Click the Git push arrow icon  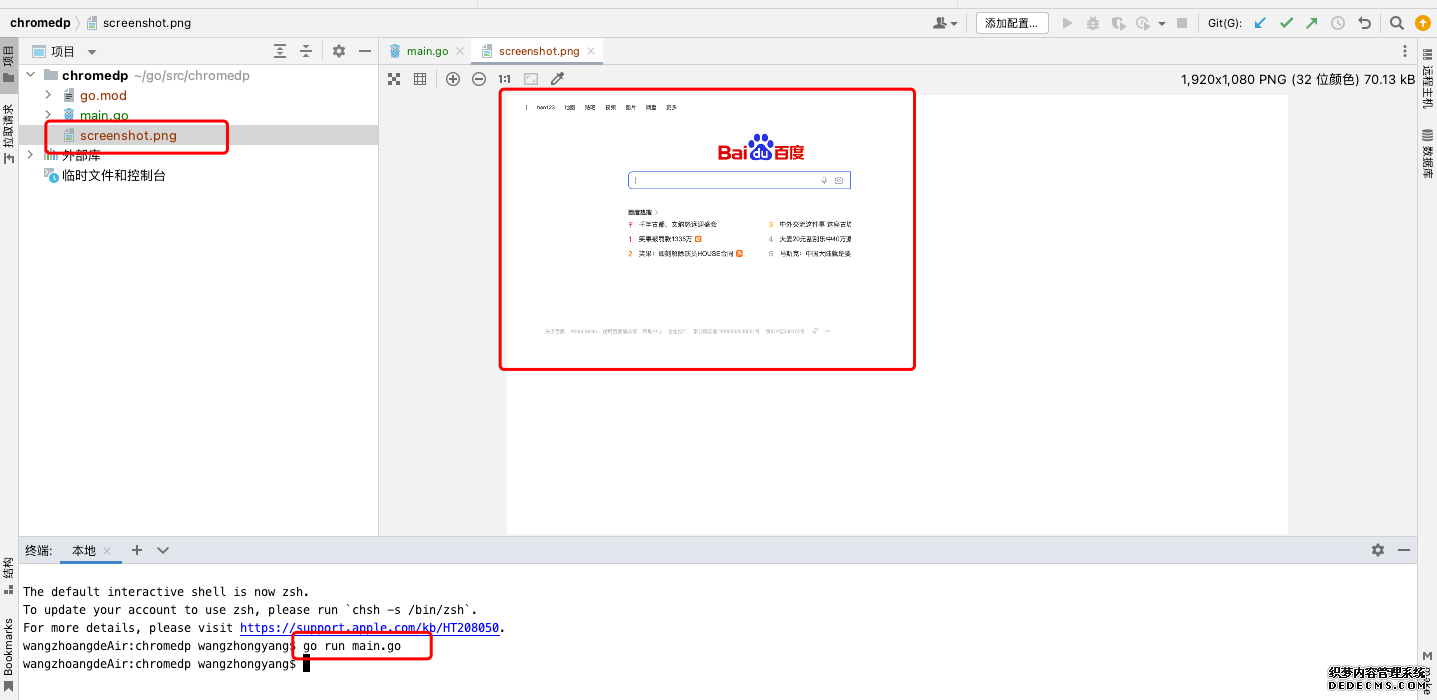(x=1311, y=23)
